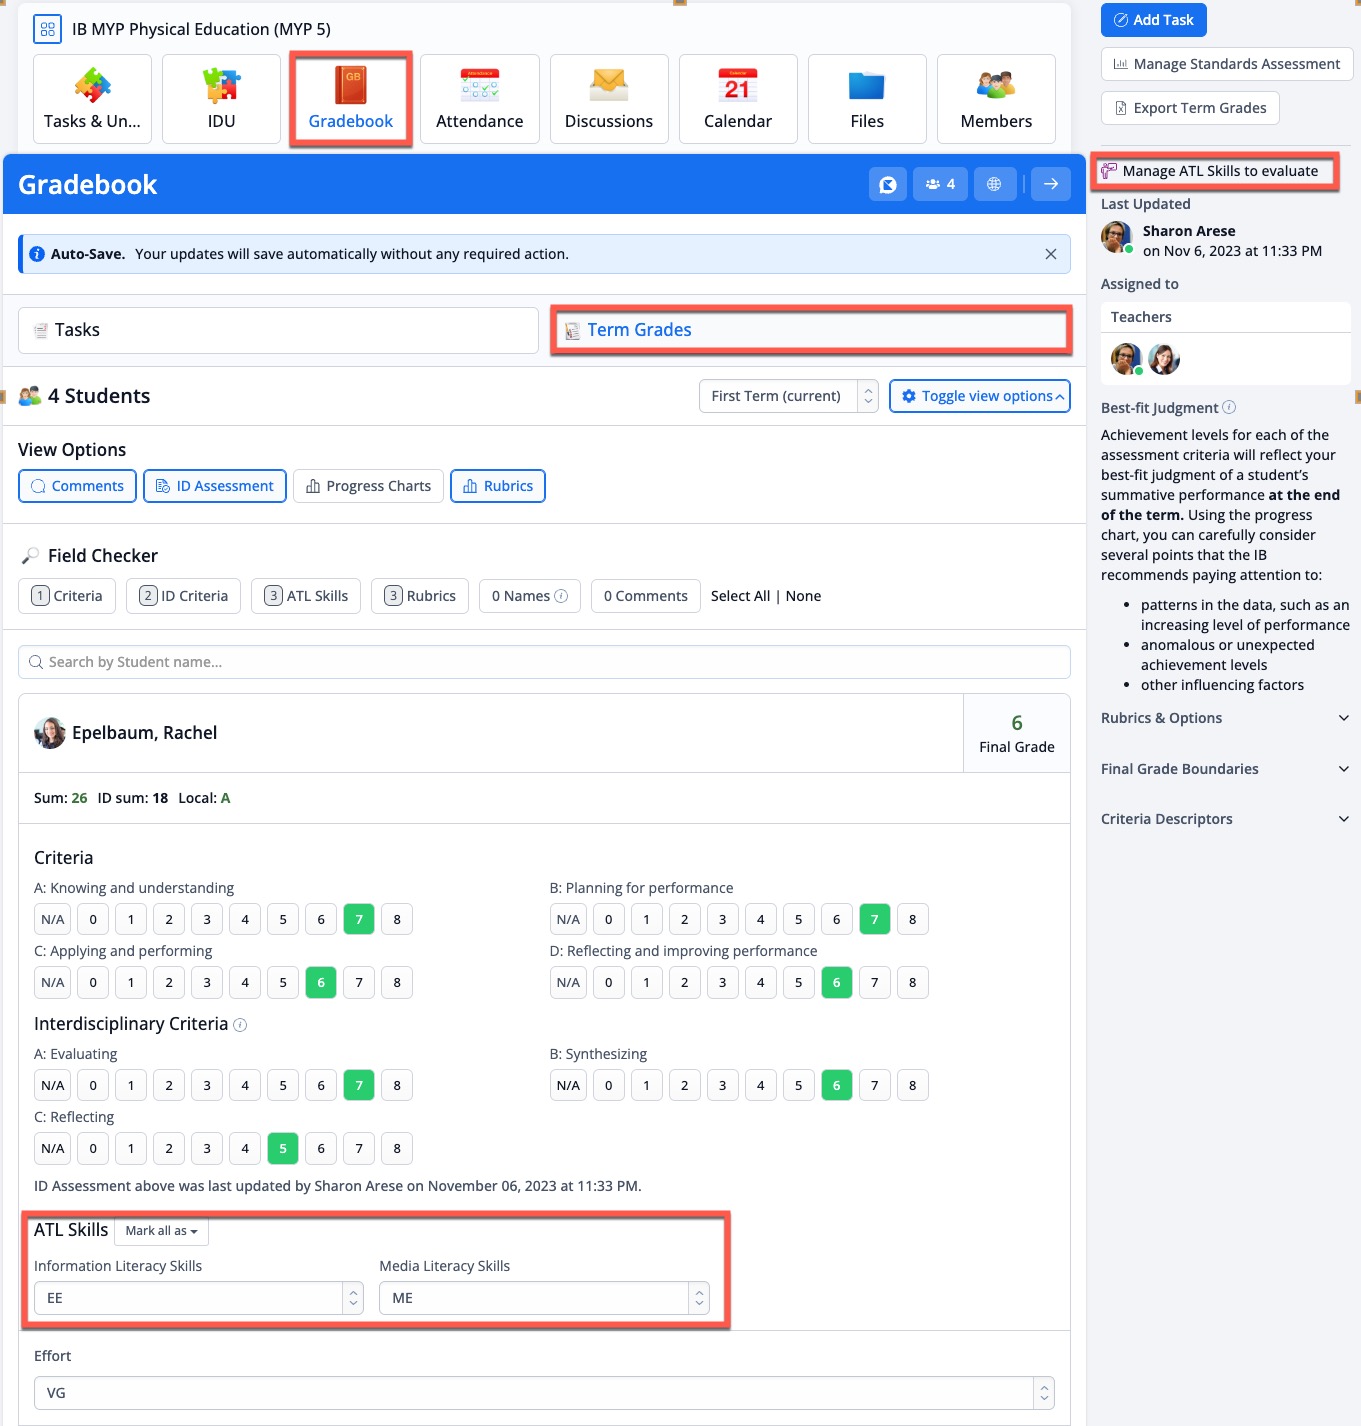Switch to the Term Grades tab
The height and width of the screenshot is (1426, 1361).
[810, 330]
